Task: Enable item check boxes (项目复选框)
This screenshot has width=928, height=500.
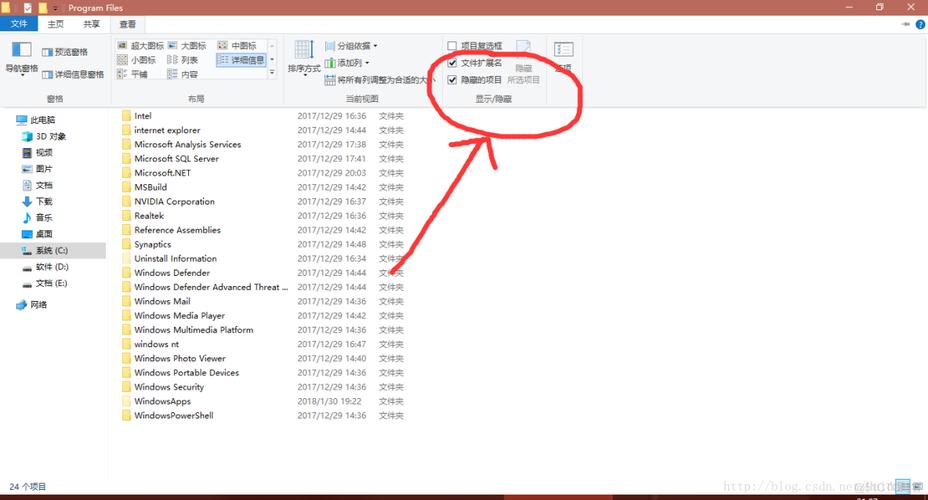Action: pyautogui.click(x=475, y=46)
